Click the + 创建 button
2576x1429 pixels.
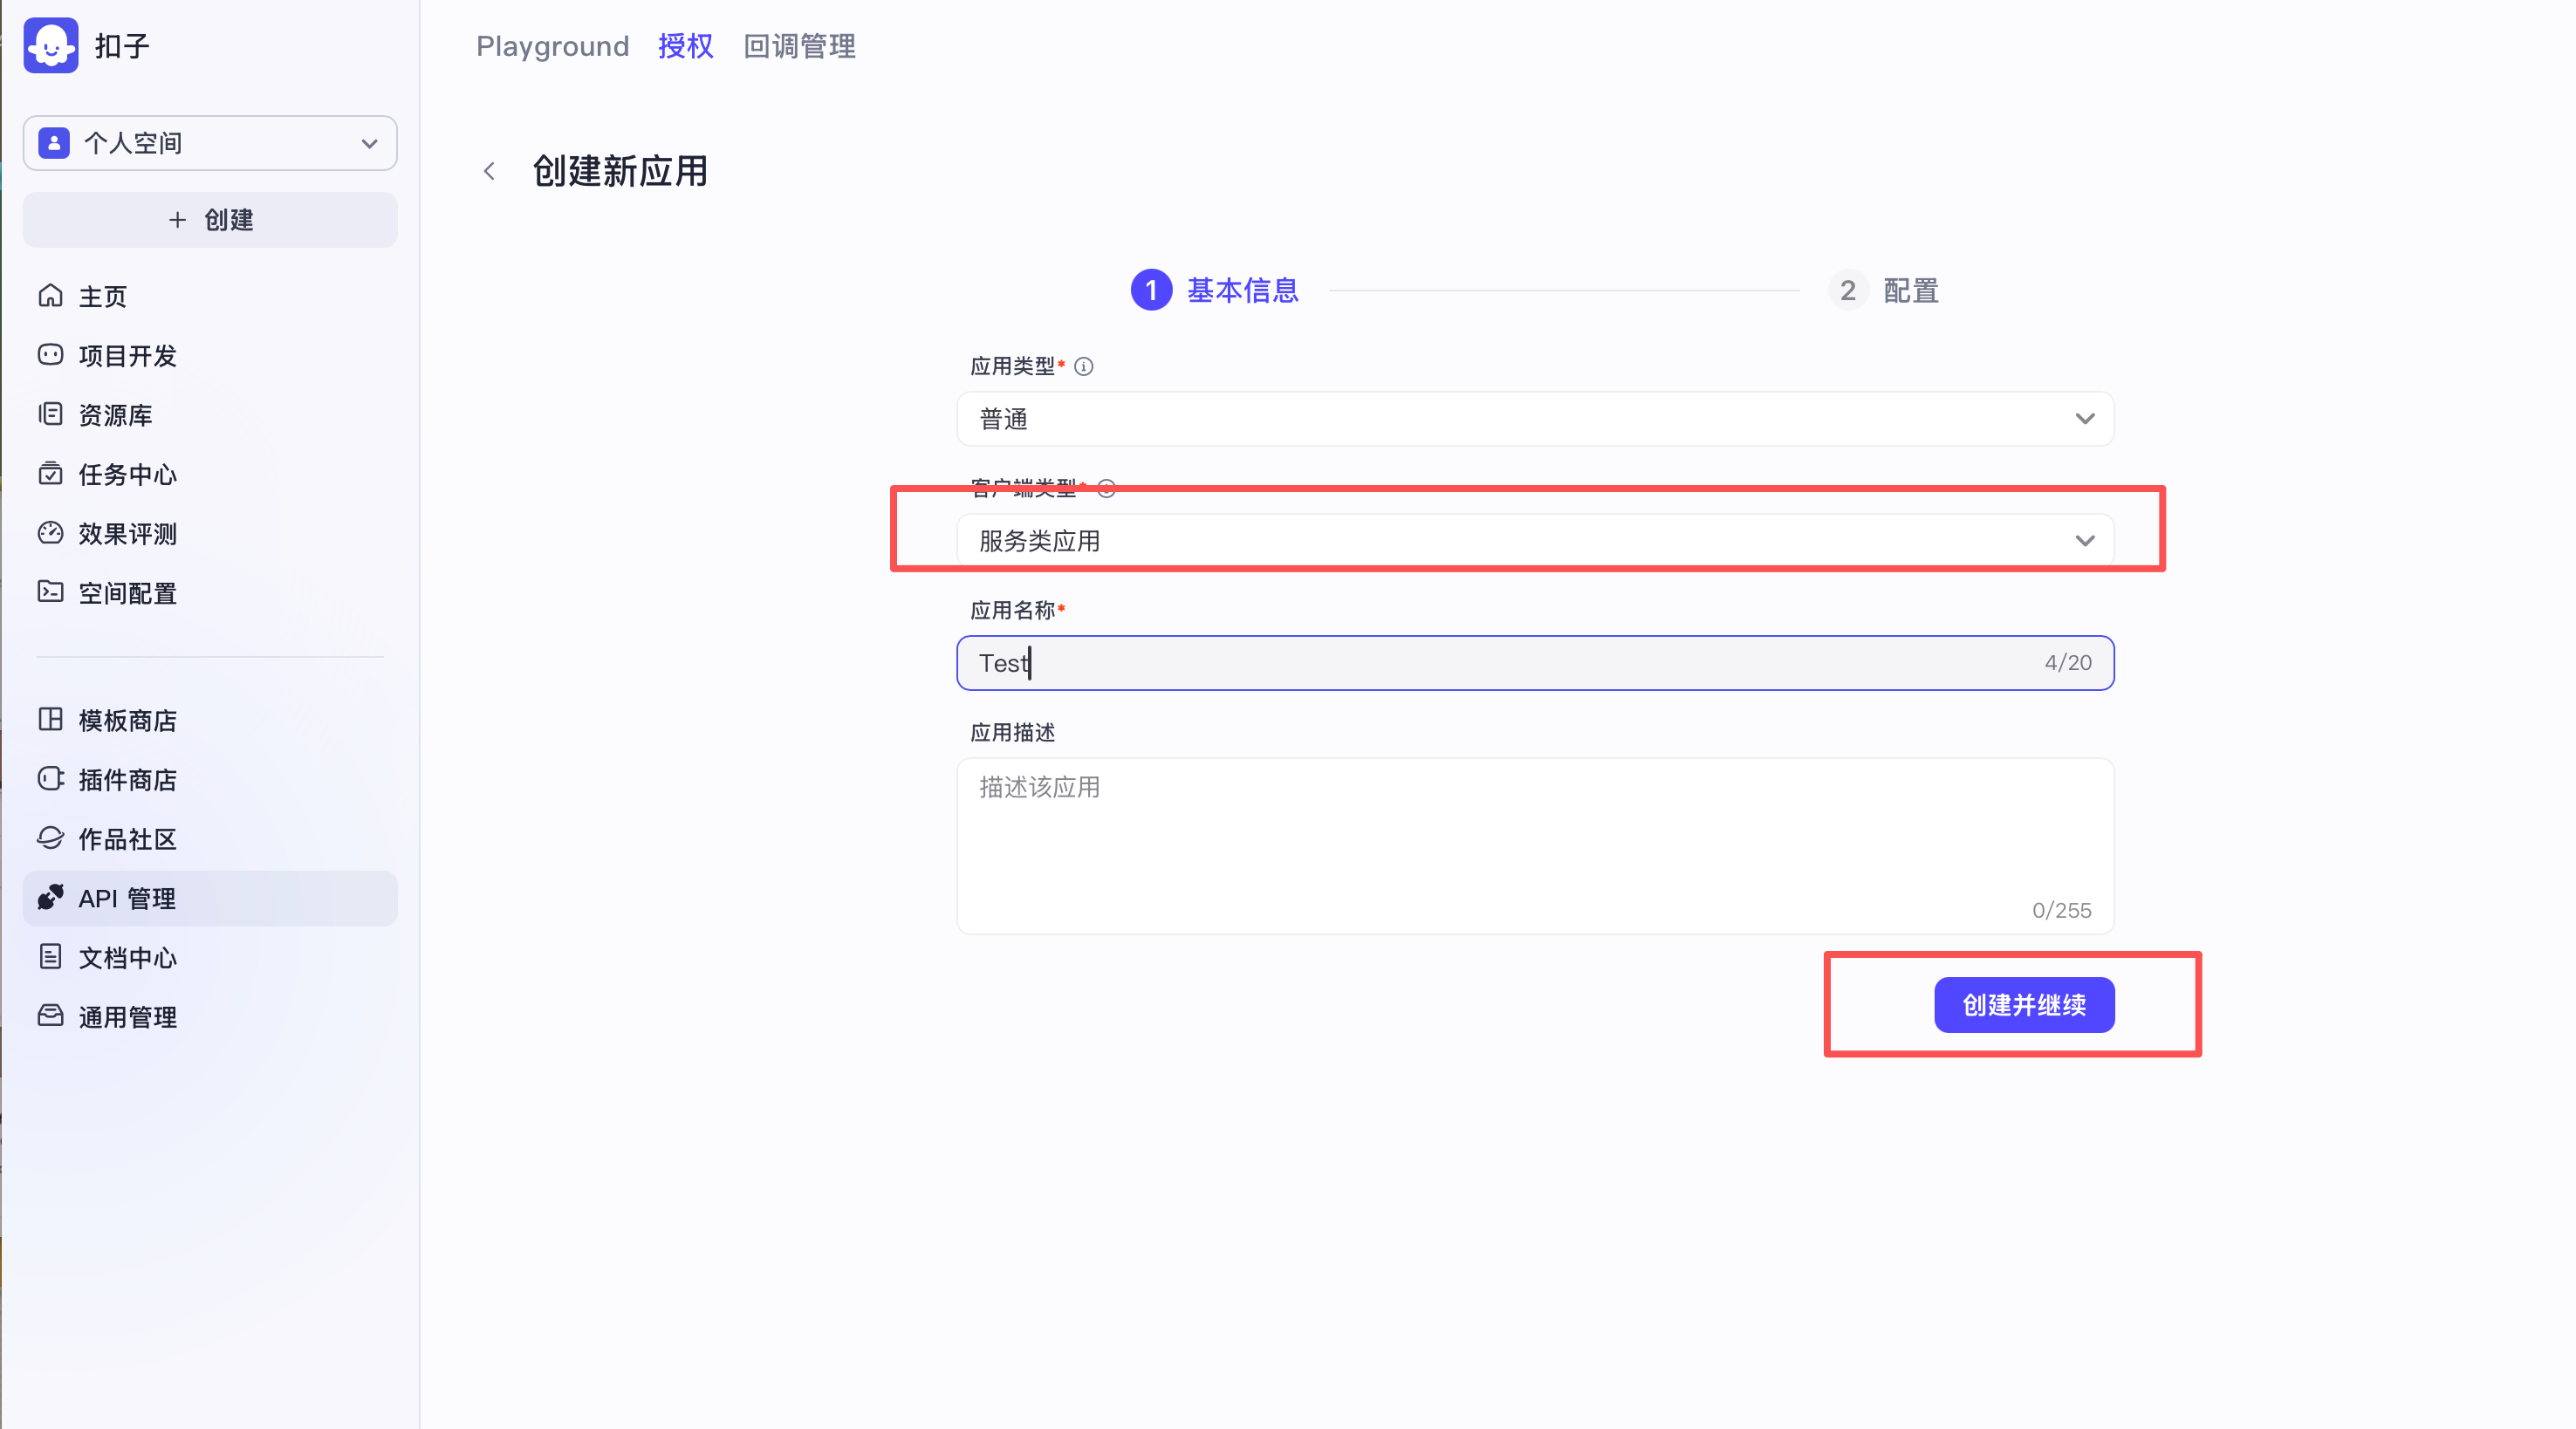point(210,220)
